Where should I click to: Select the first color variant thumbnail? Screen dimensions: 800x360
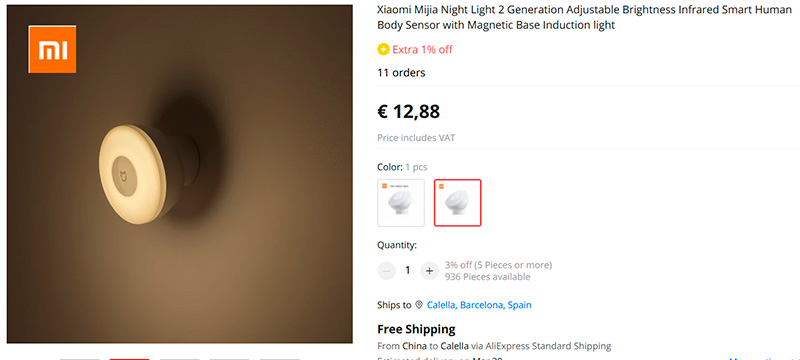[x=401, y=202]
